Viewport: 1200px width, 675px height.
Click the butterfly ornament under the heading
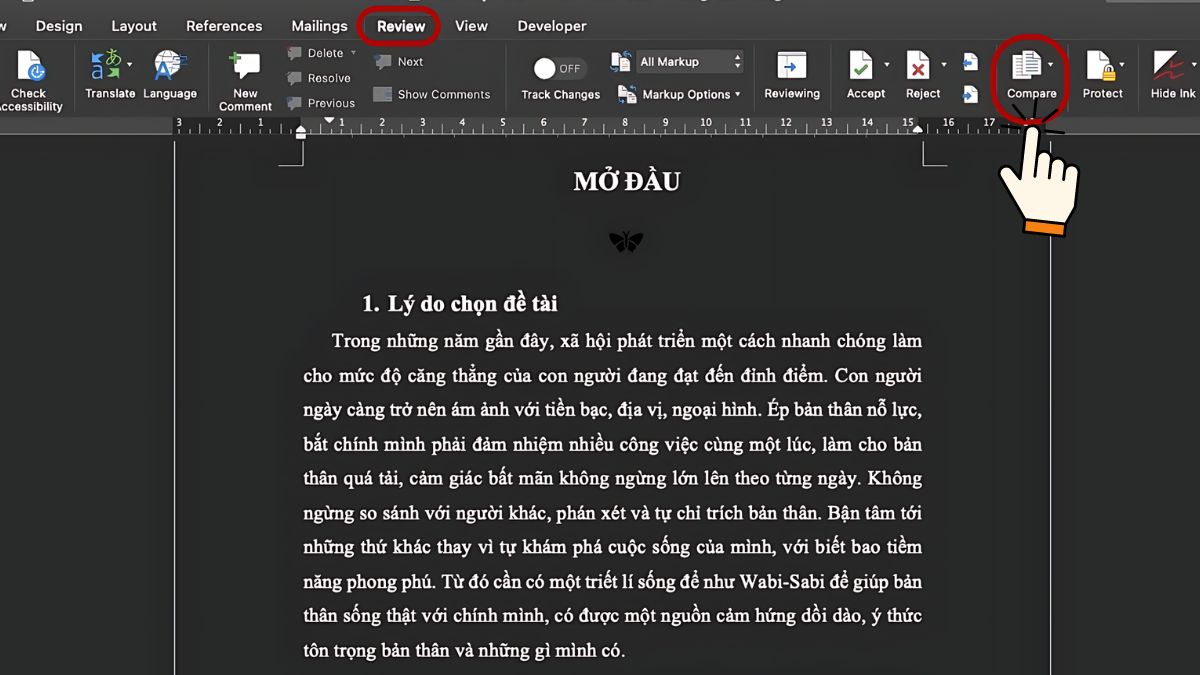tap(626, 241)
